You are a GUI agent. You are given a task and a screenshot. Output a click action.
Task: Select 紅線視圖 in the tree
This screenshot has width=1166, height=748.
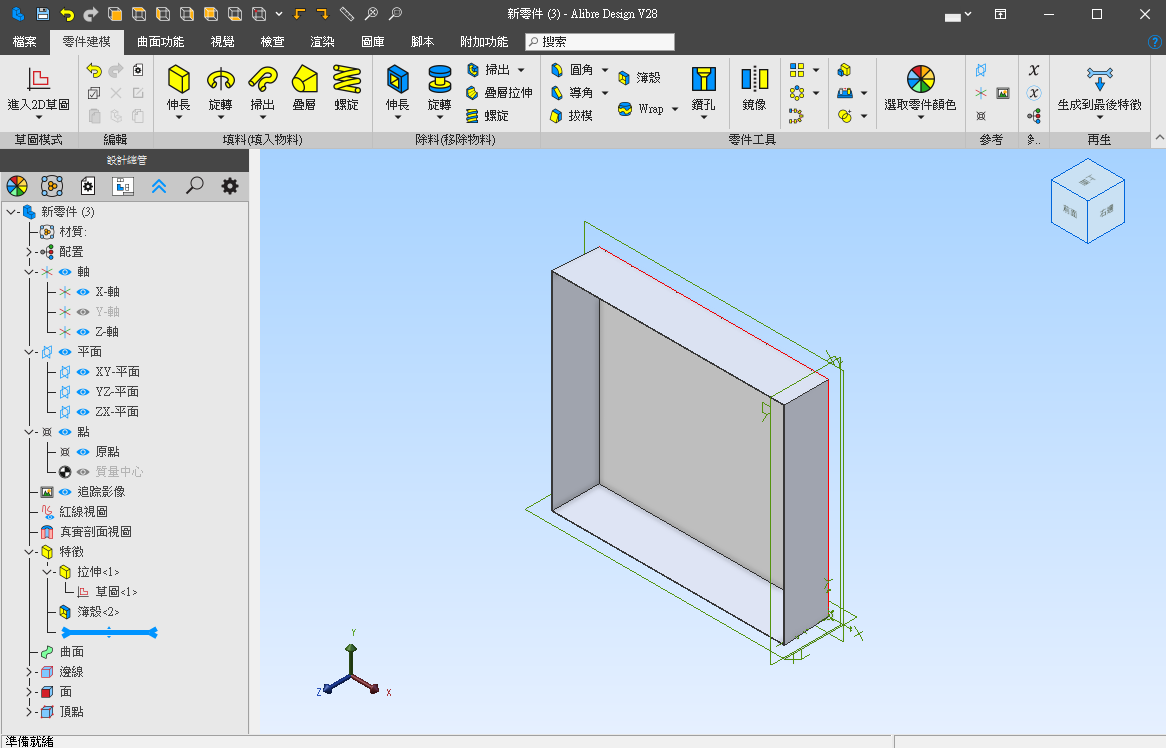(84, 512)
